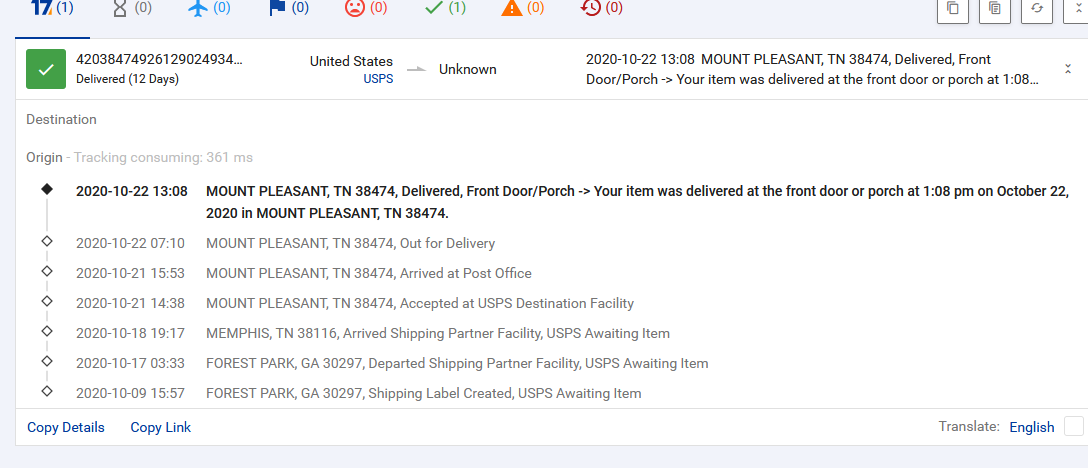Click the Copy Link link

click(x=161, y=427)
